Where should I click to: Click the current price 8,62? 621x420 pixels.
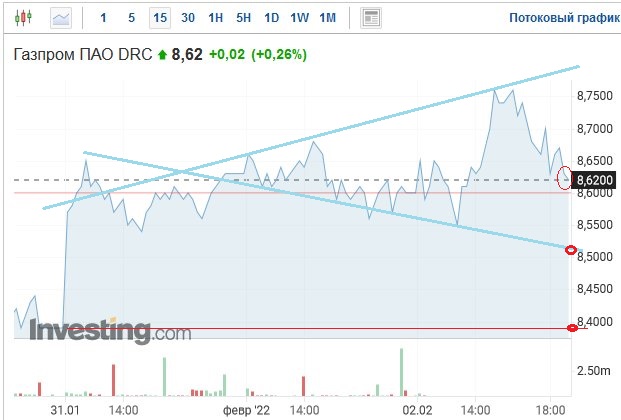tap(187, 54)
